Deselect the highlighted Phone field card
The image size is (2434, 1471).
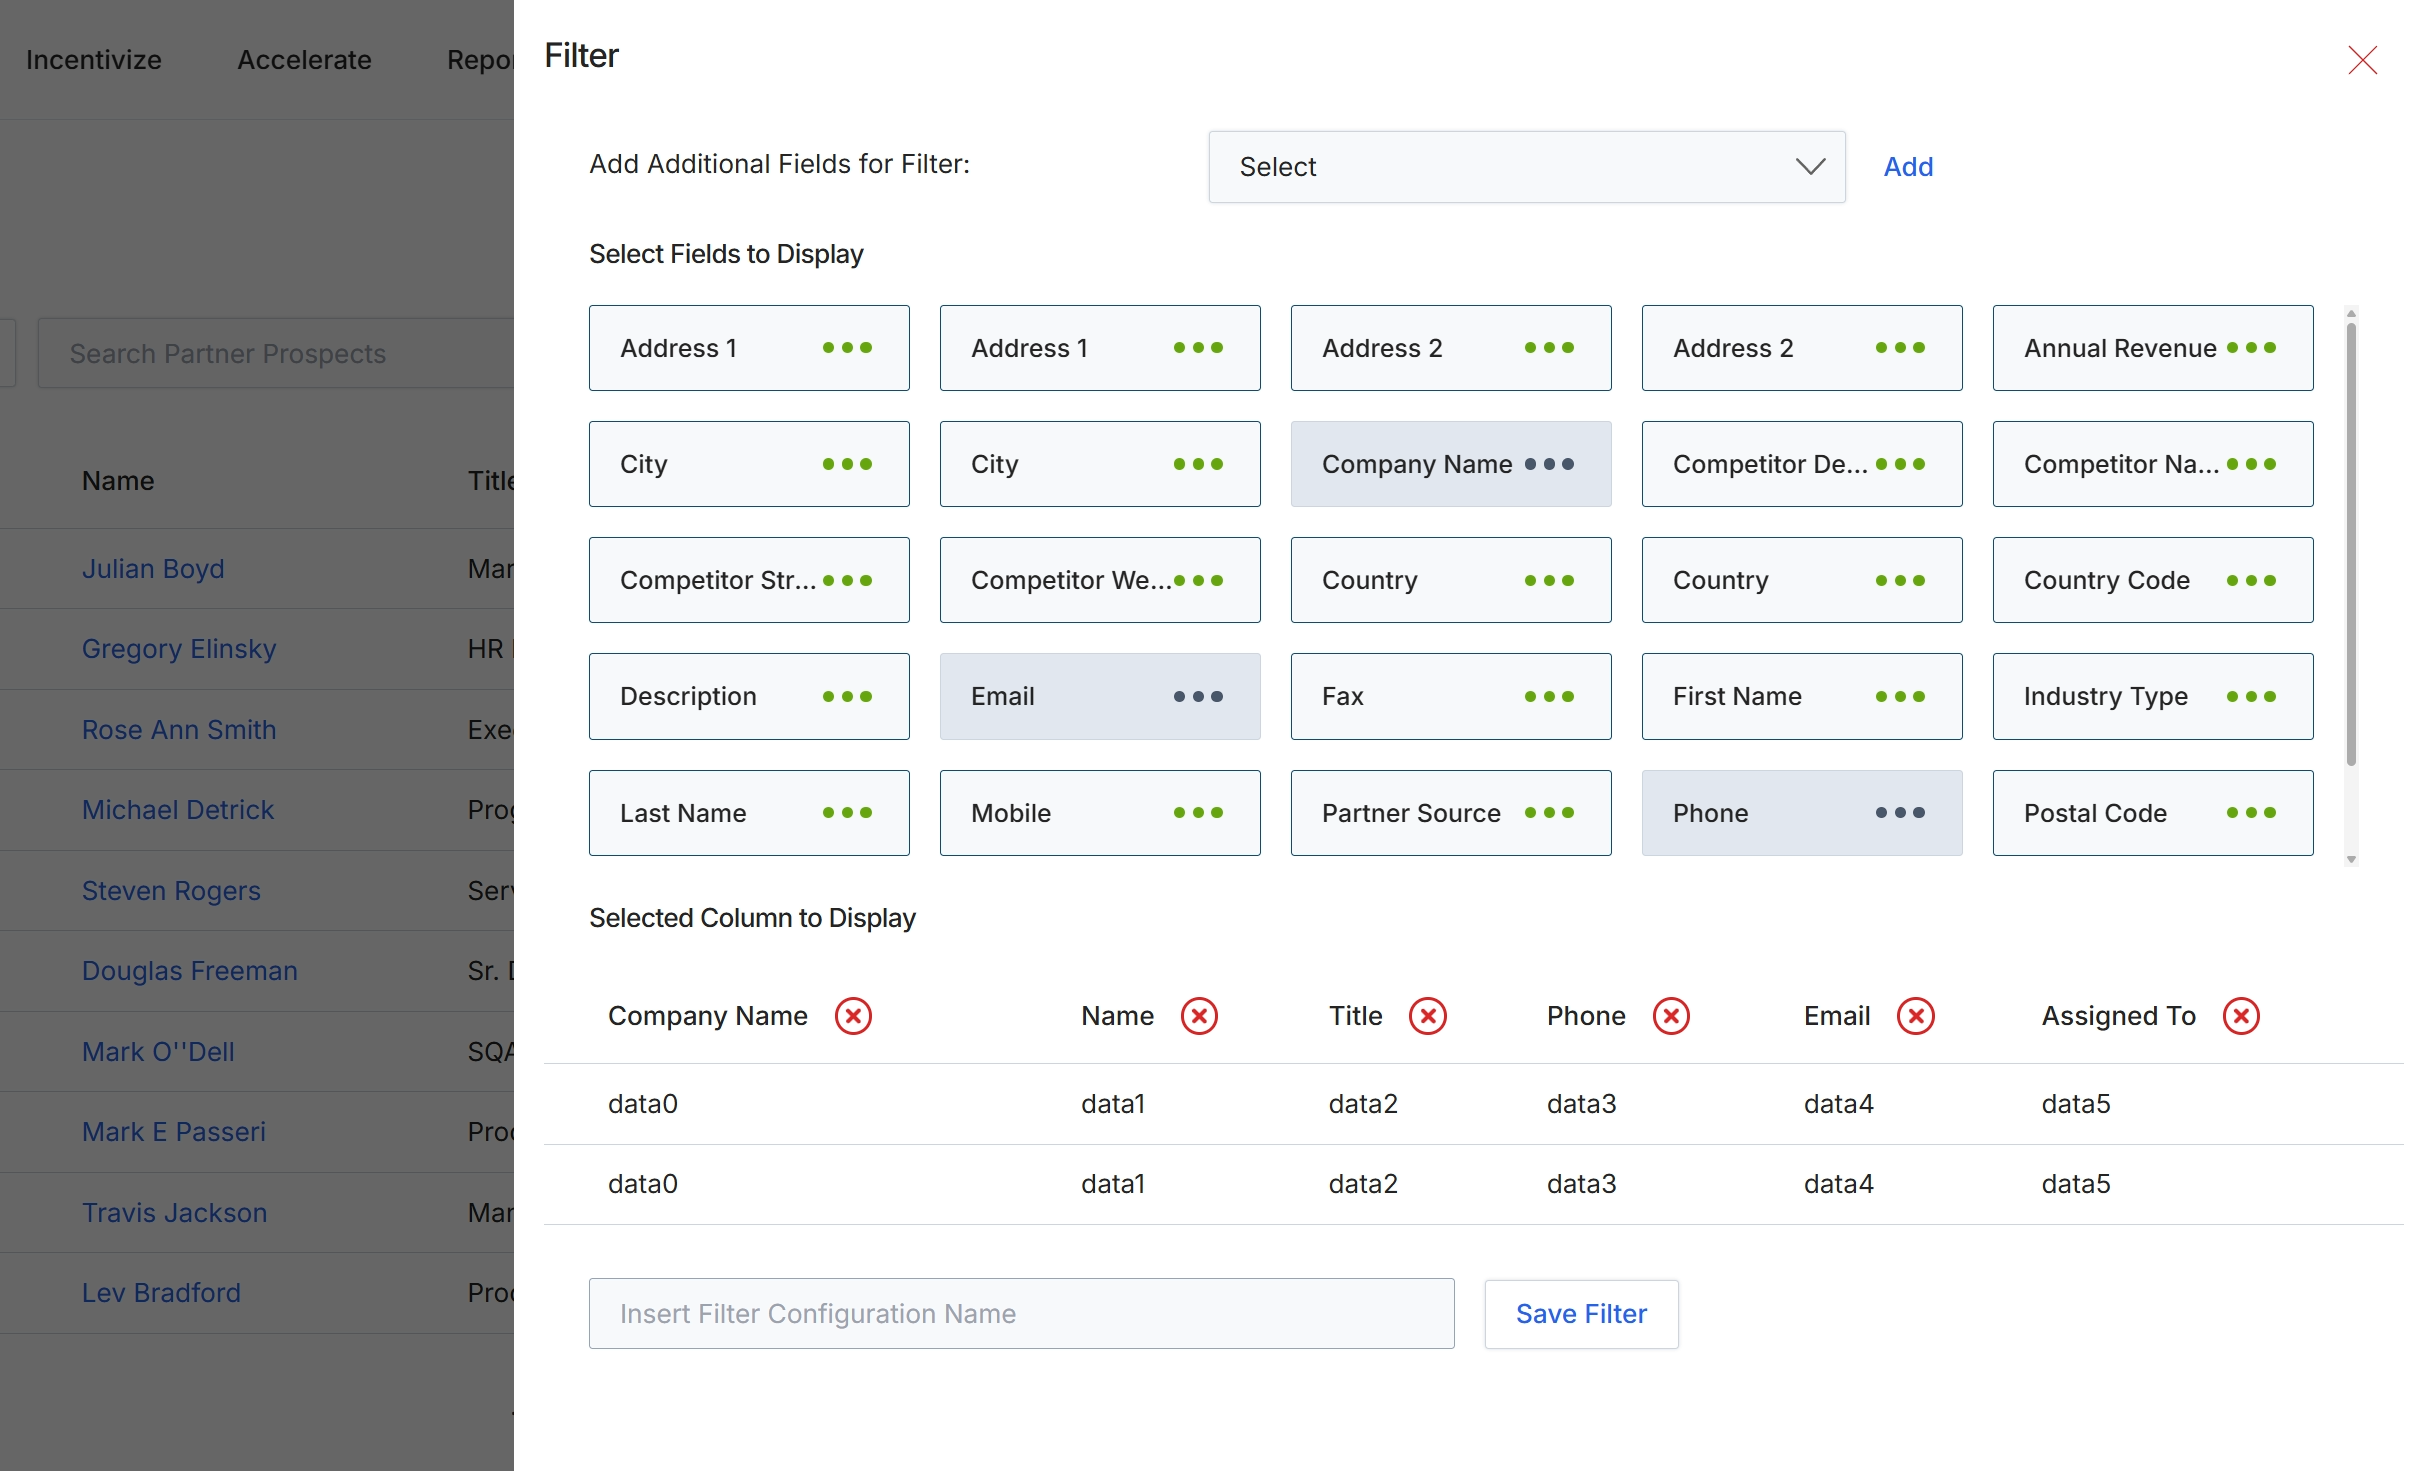tap(1802, 813)
